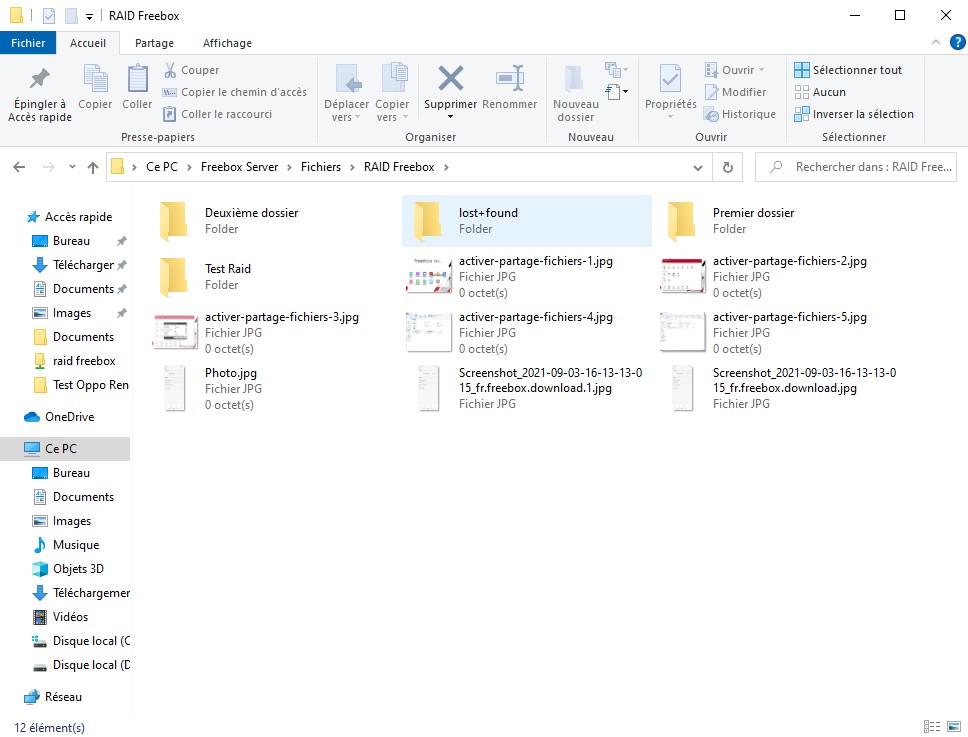Click the Coller paste icon
The height and width of the screenshot is (737, 968).
coord(137,79)
